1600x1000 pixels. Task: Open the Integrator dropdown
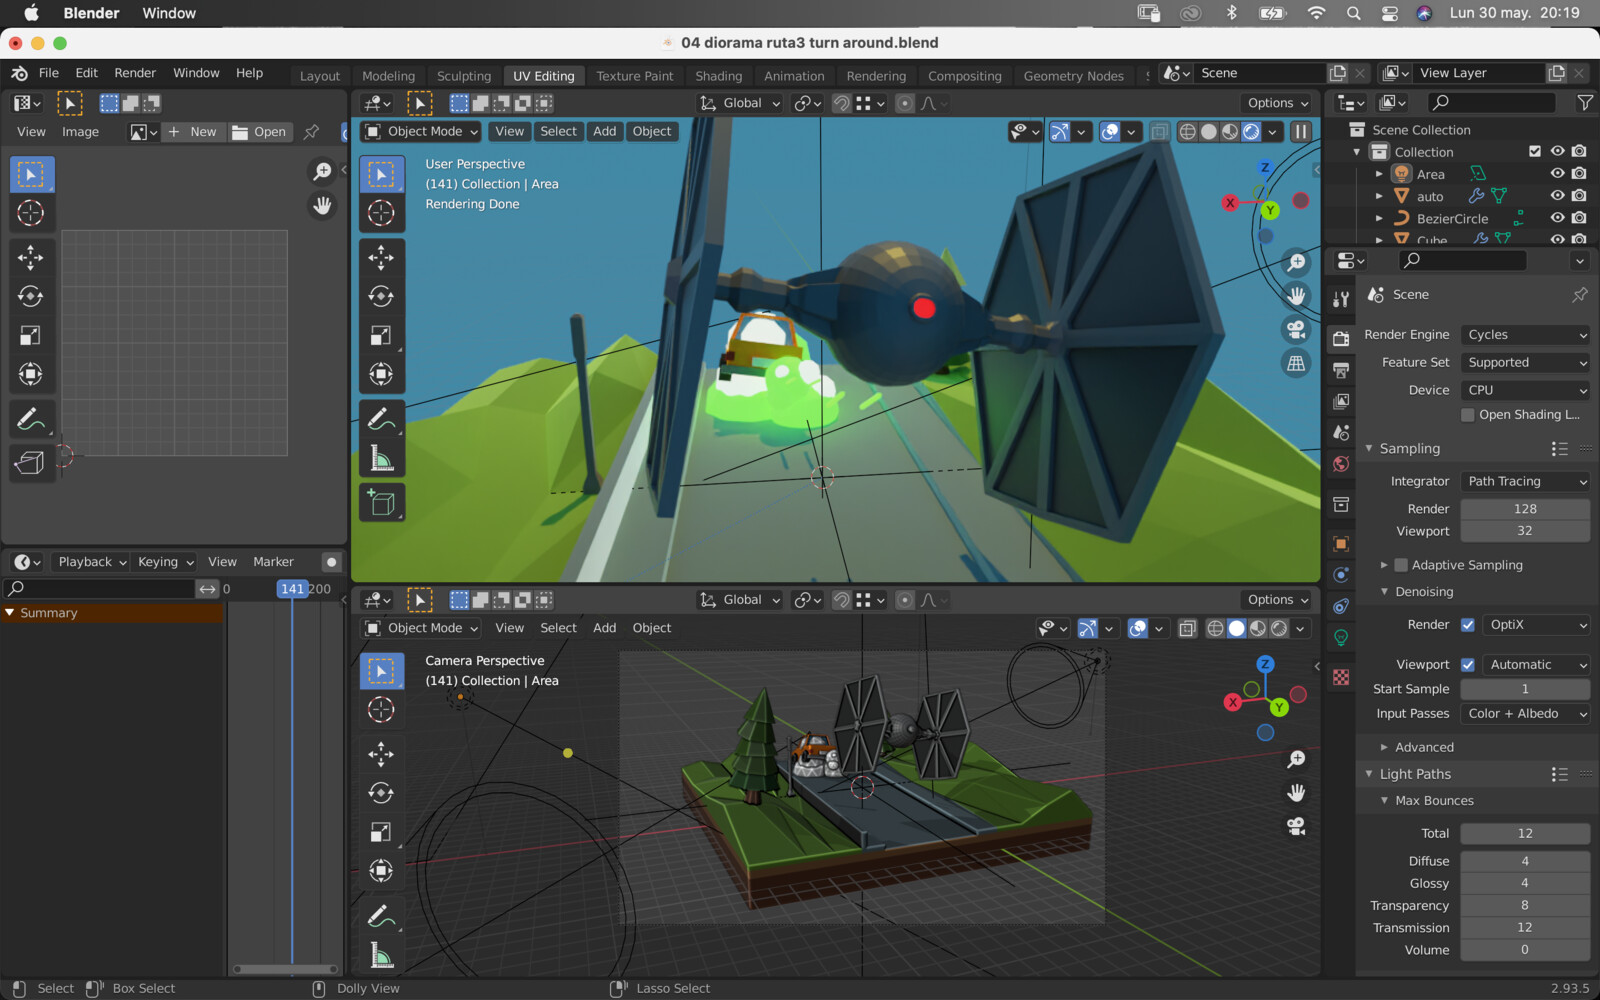[1525, 481]
